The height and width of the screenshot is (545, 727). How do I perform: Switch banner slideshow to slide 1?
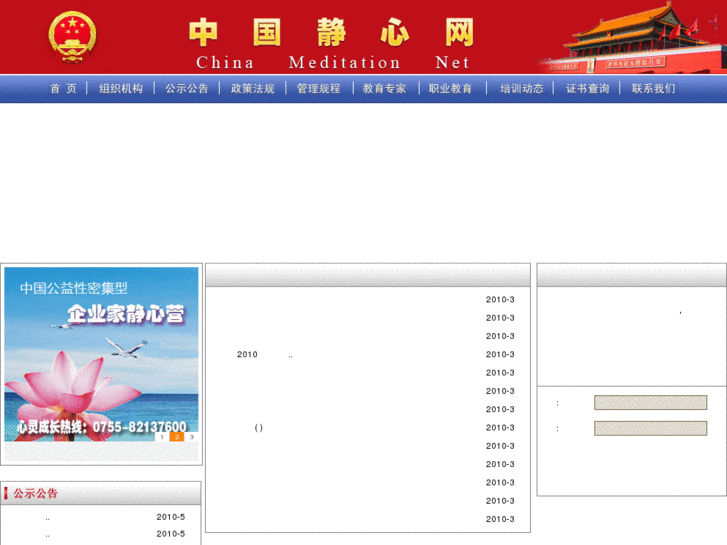pos(162,437)
